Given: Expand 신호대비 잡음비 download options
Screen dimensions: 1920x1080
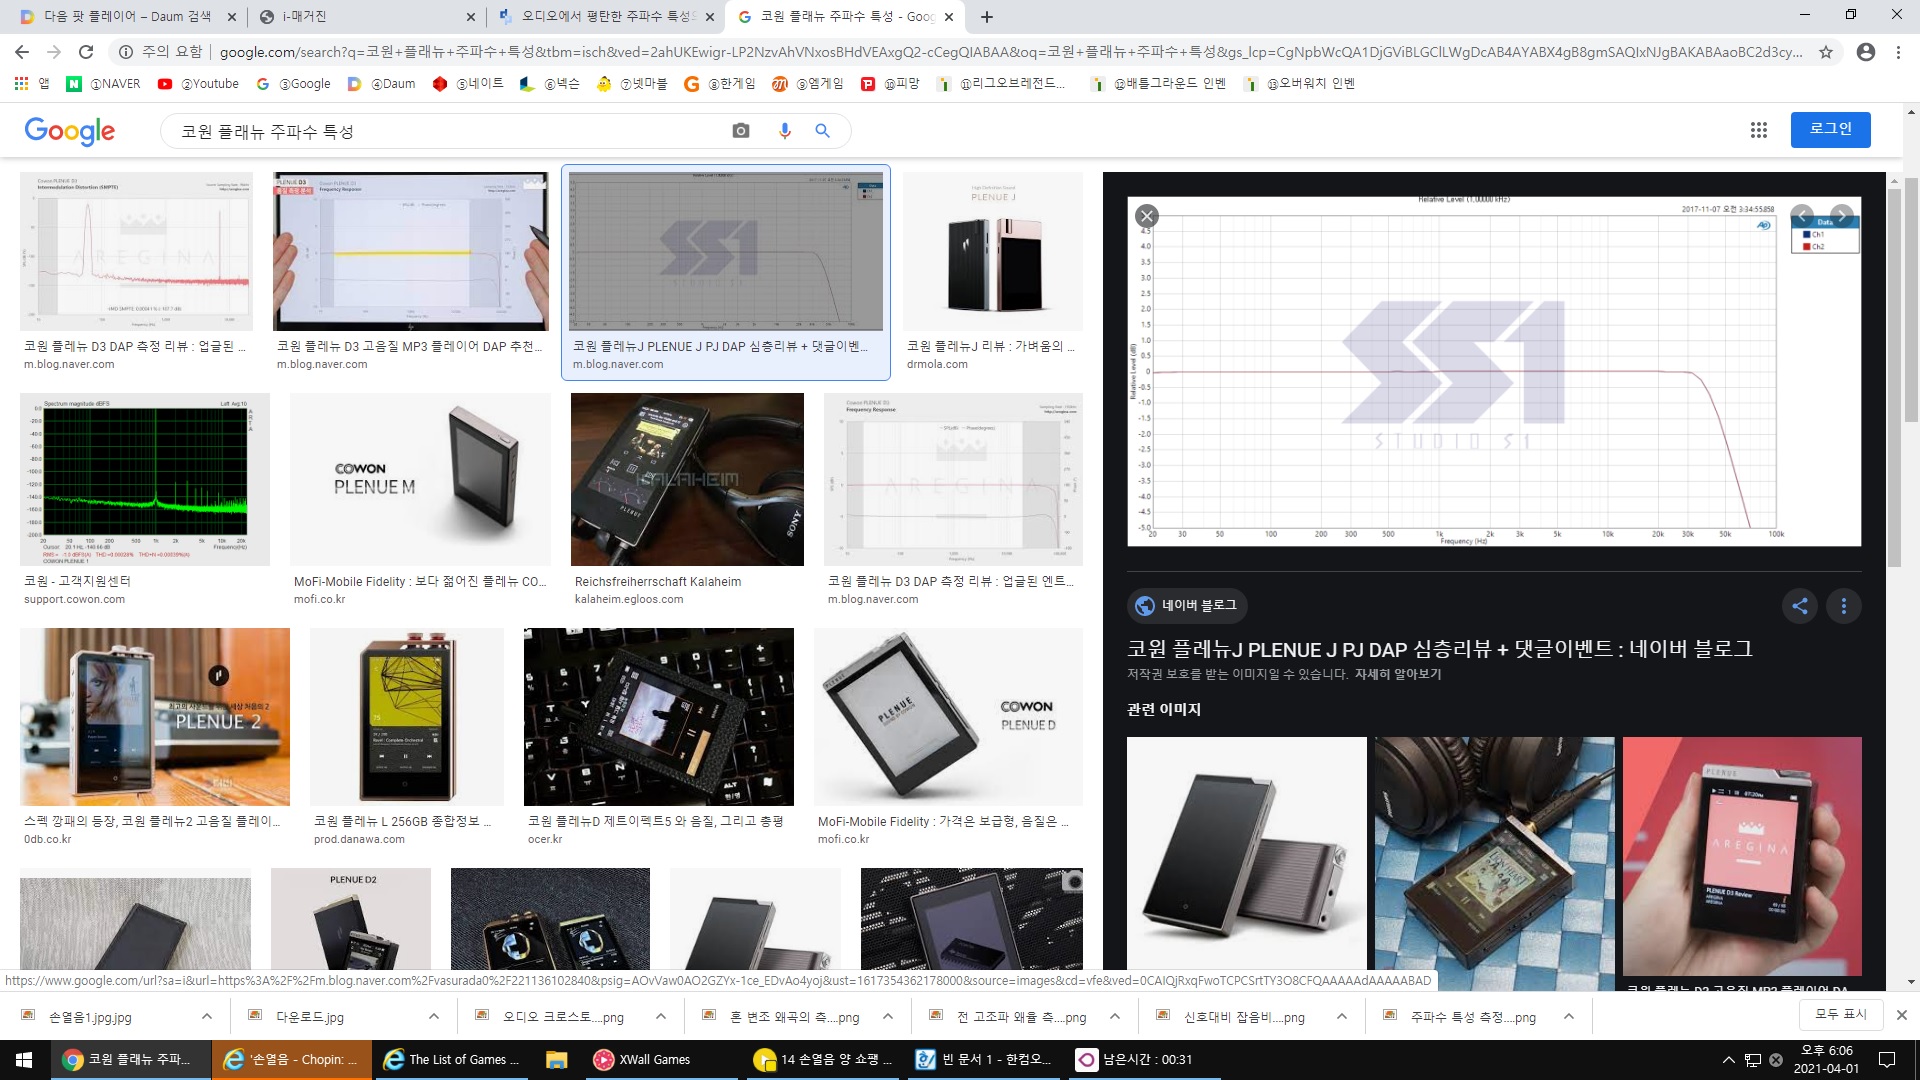Looking at the screenshot, I should (x=1342, y=1016).
